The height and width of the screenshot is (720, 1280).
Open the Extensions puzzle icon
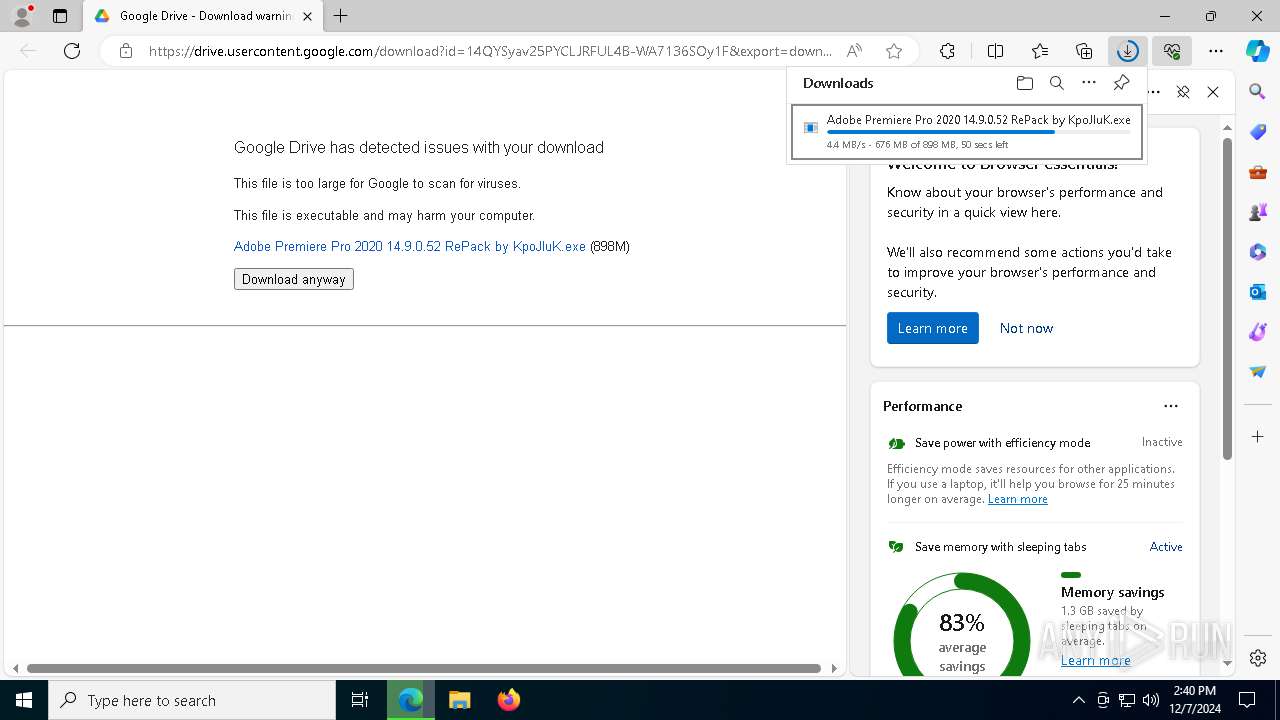[948, 51]
